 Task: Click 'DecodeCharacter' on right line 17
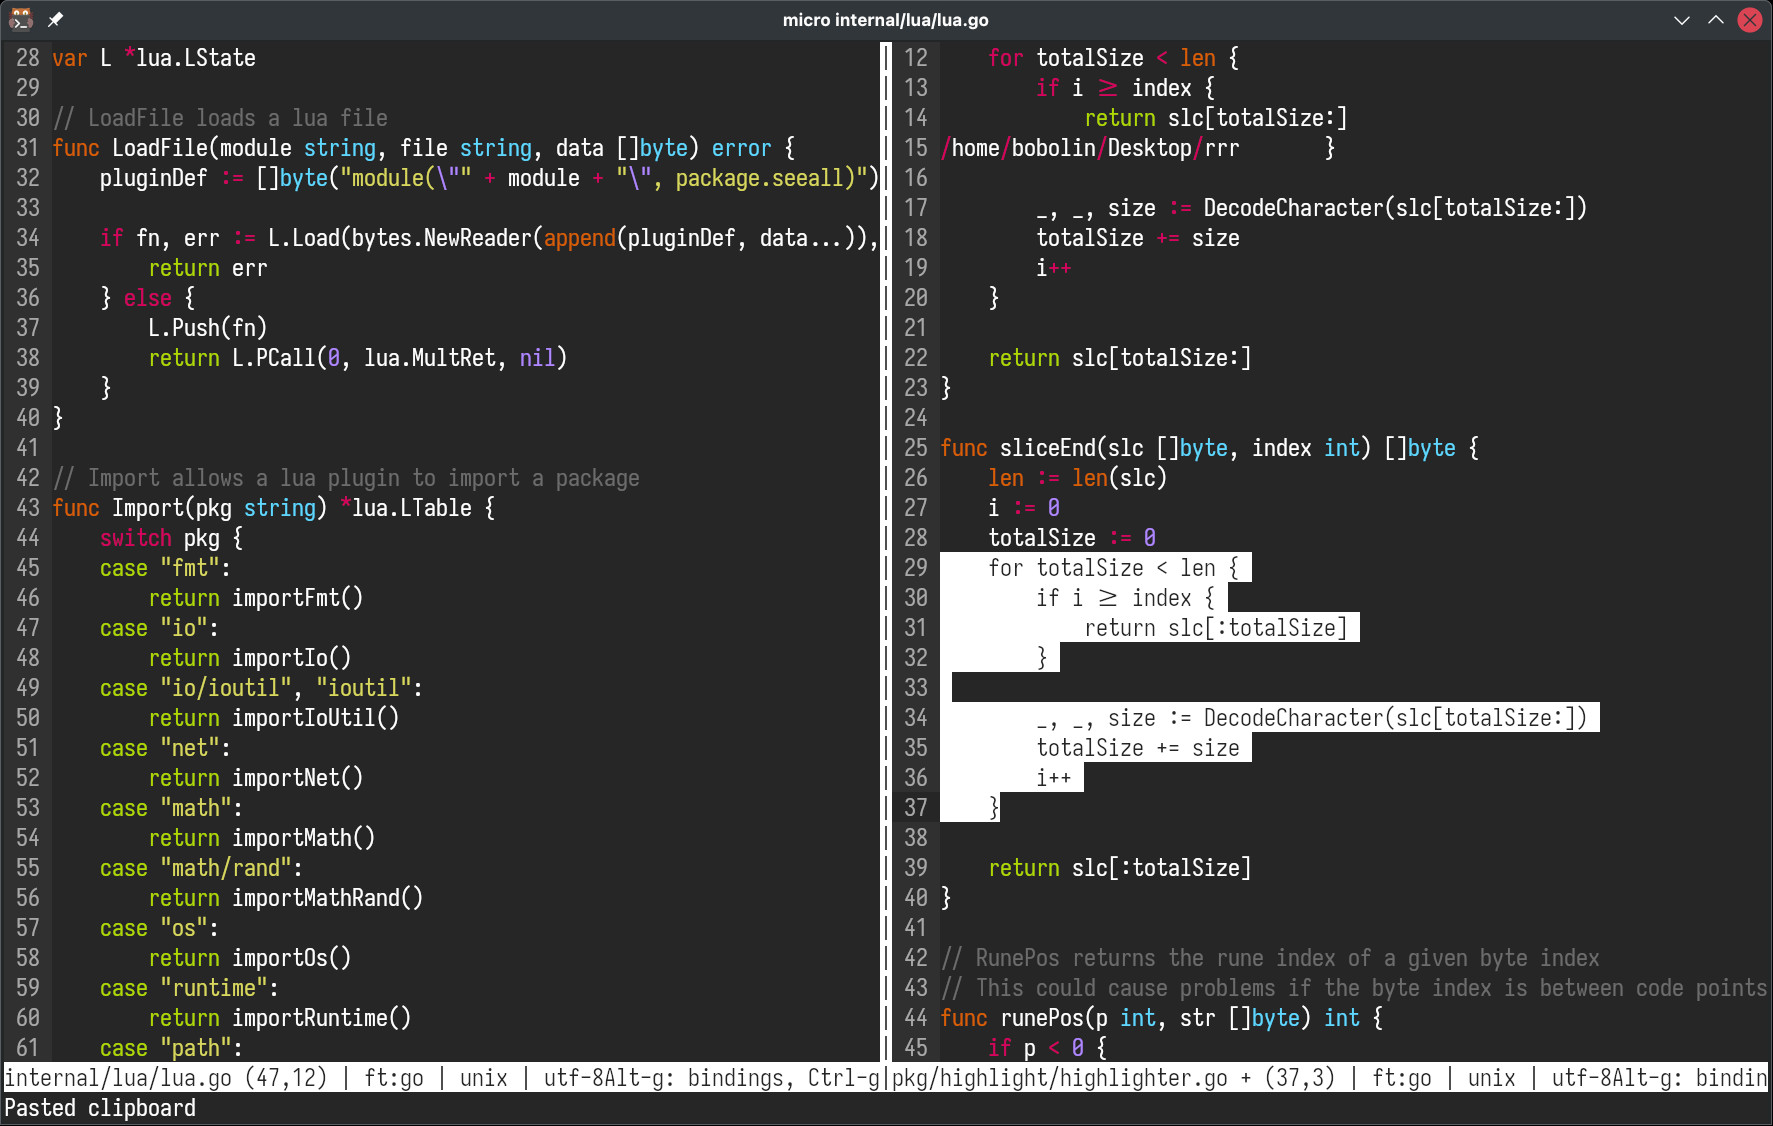pyautogui.click(x=1294, y=208)
